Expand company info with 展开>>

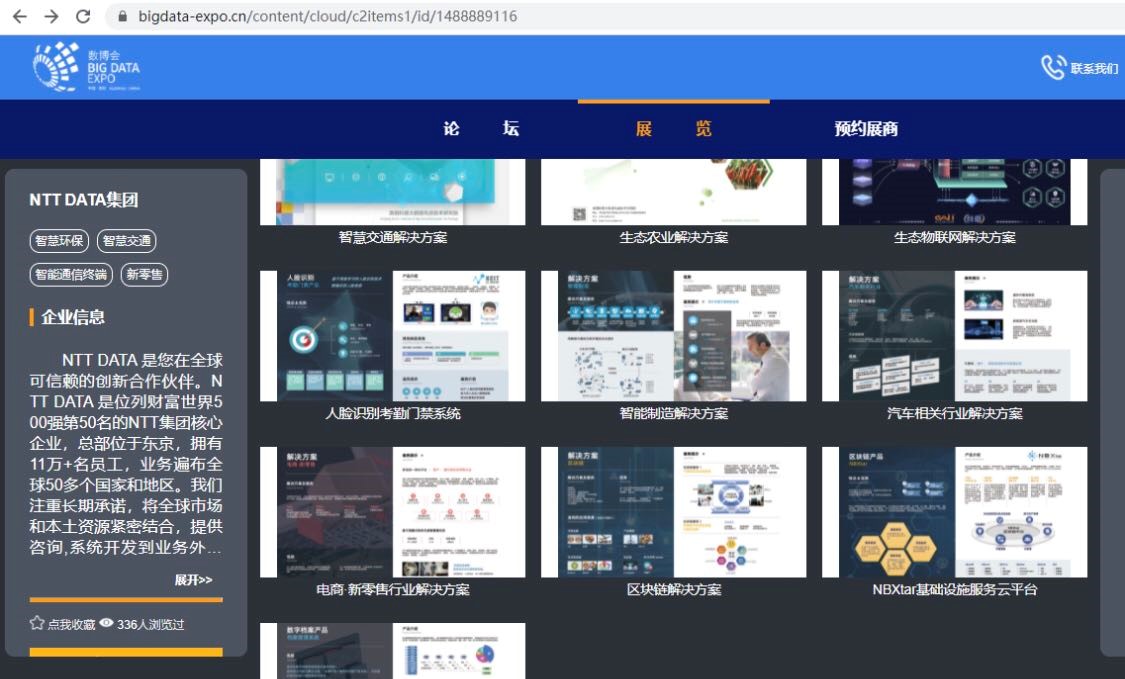(x=193, y=580)
